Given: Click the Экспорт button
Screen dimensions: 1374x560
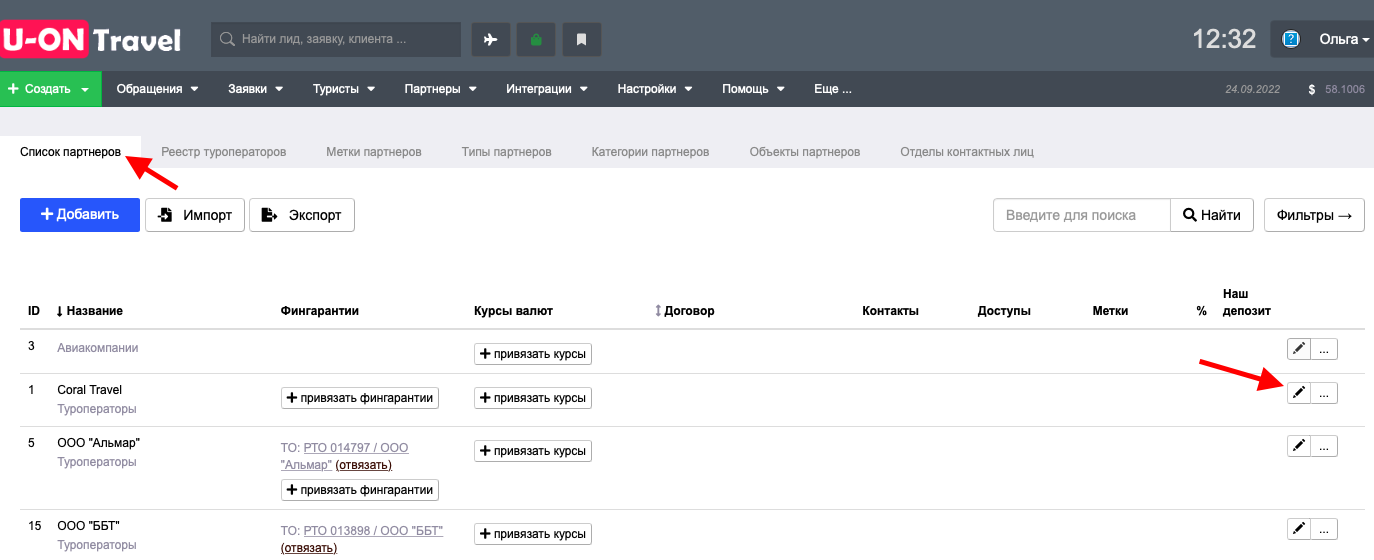Looking at the screenshot, I should pyautogui.click(x=302, y=215).
